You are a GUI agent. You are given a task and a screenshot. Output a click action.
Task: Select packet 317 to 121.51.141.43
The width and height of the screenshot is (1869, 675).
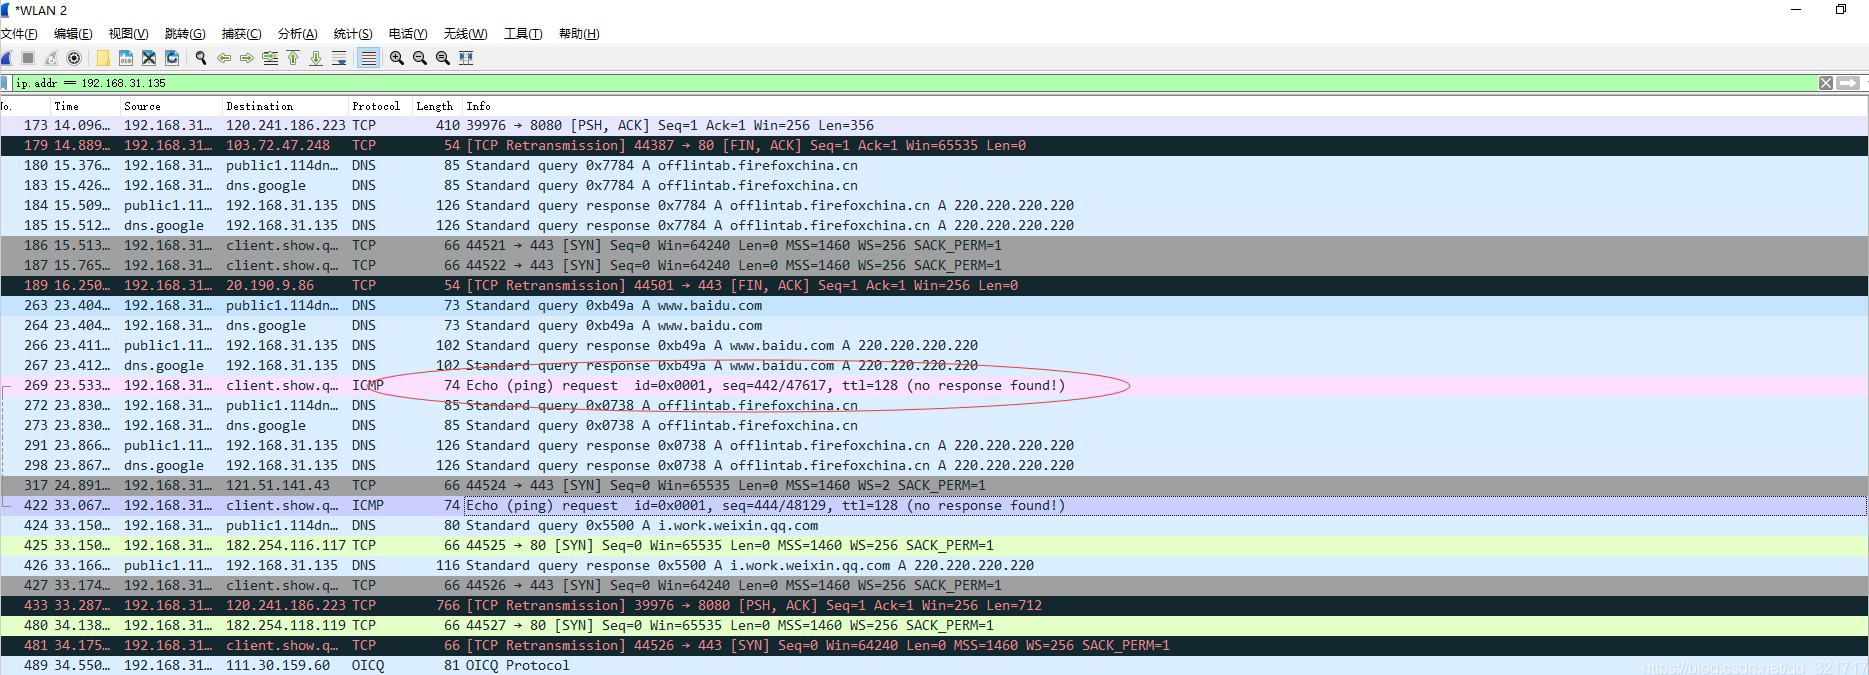point(933,486)
